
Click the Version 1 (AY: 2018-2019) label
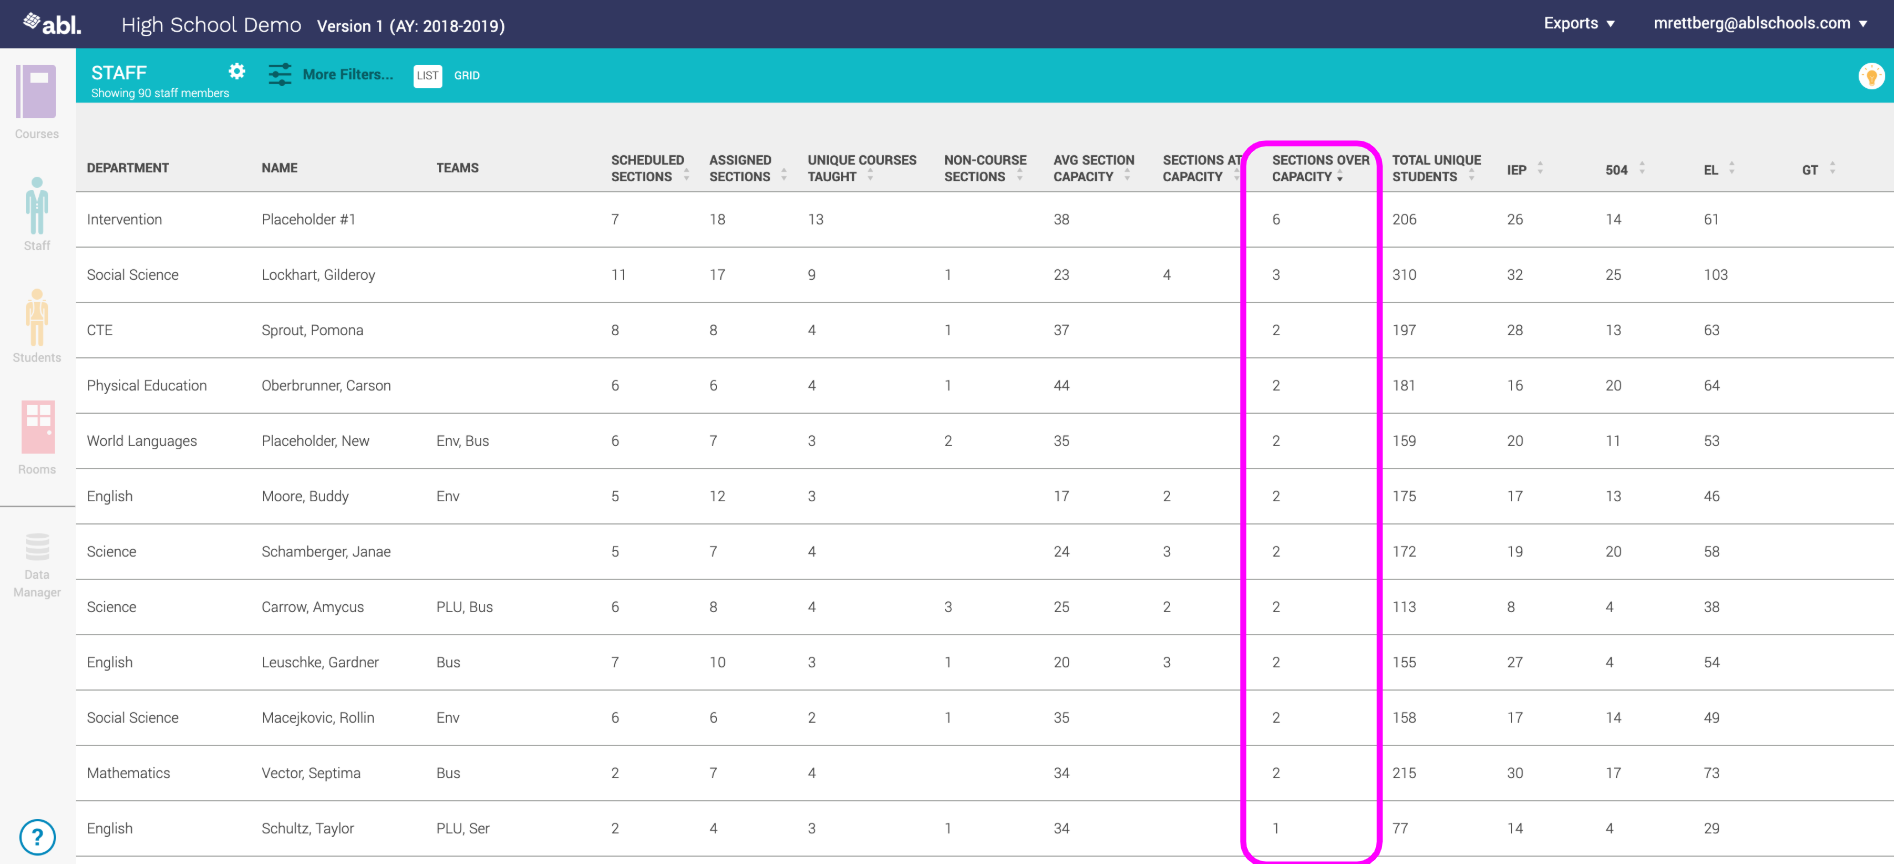(x=410, y=26)
